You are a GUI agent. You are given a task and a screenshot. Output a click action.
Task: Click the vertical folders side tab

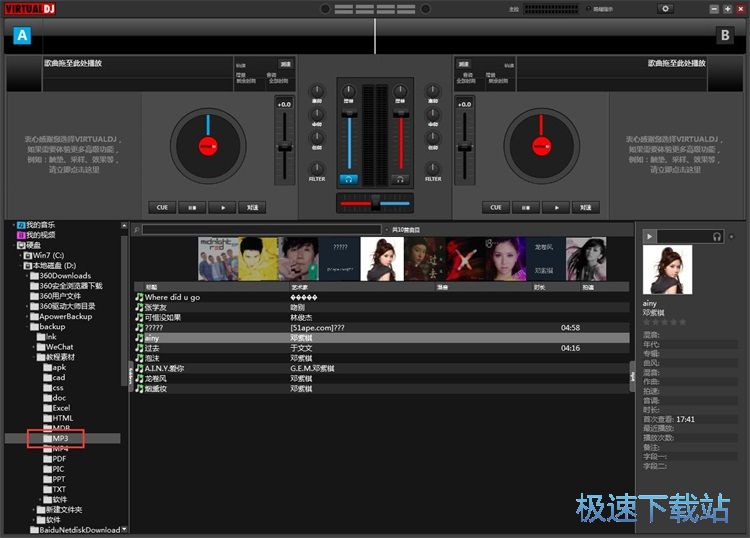tap(130, 376)
